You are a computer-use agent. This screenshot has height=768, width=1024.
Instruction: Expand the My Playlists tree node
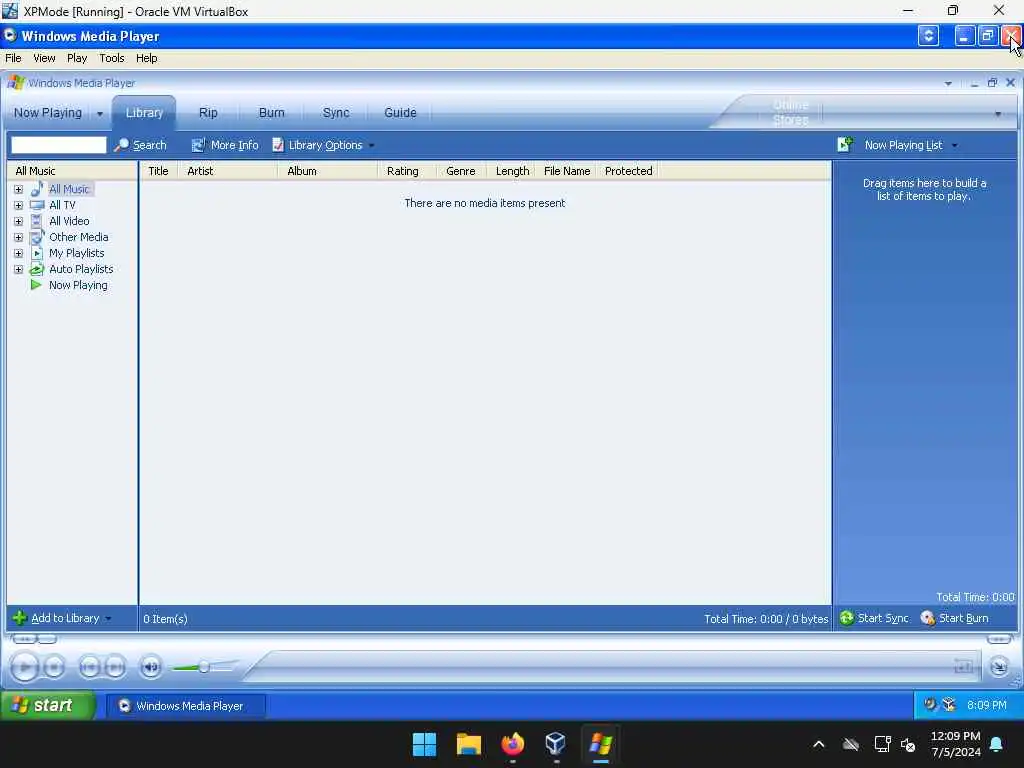(18, 253)
